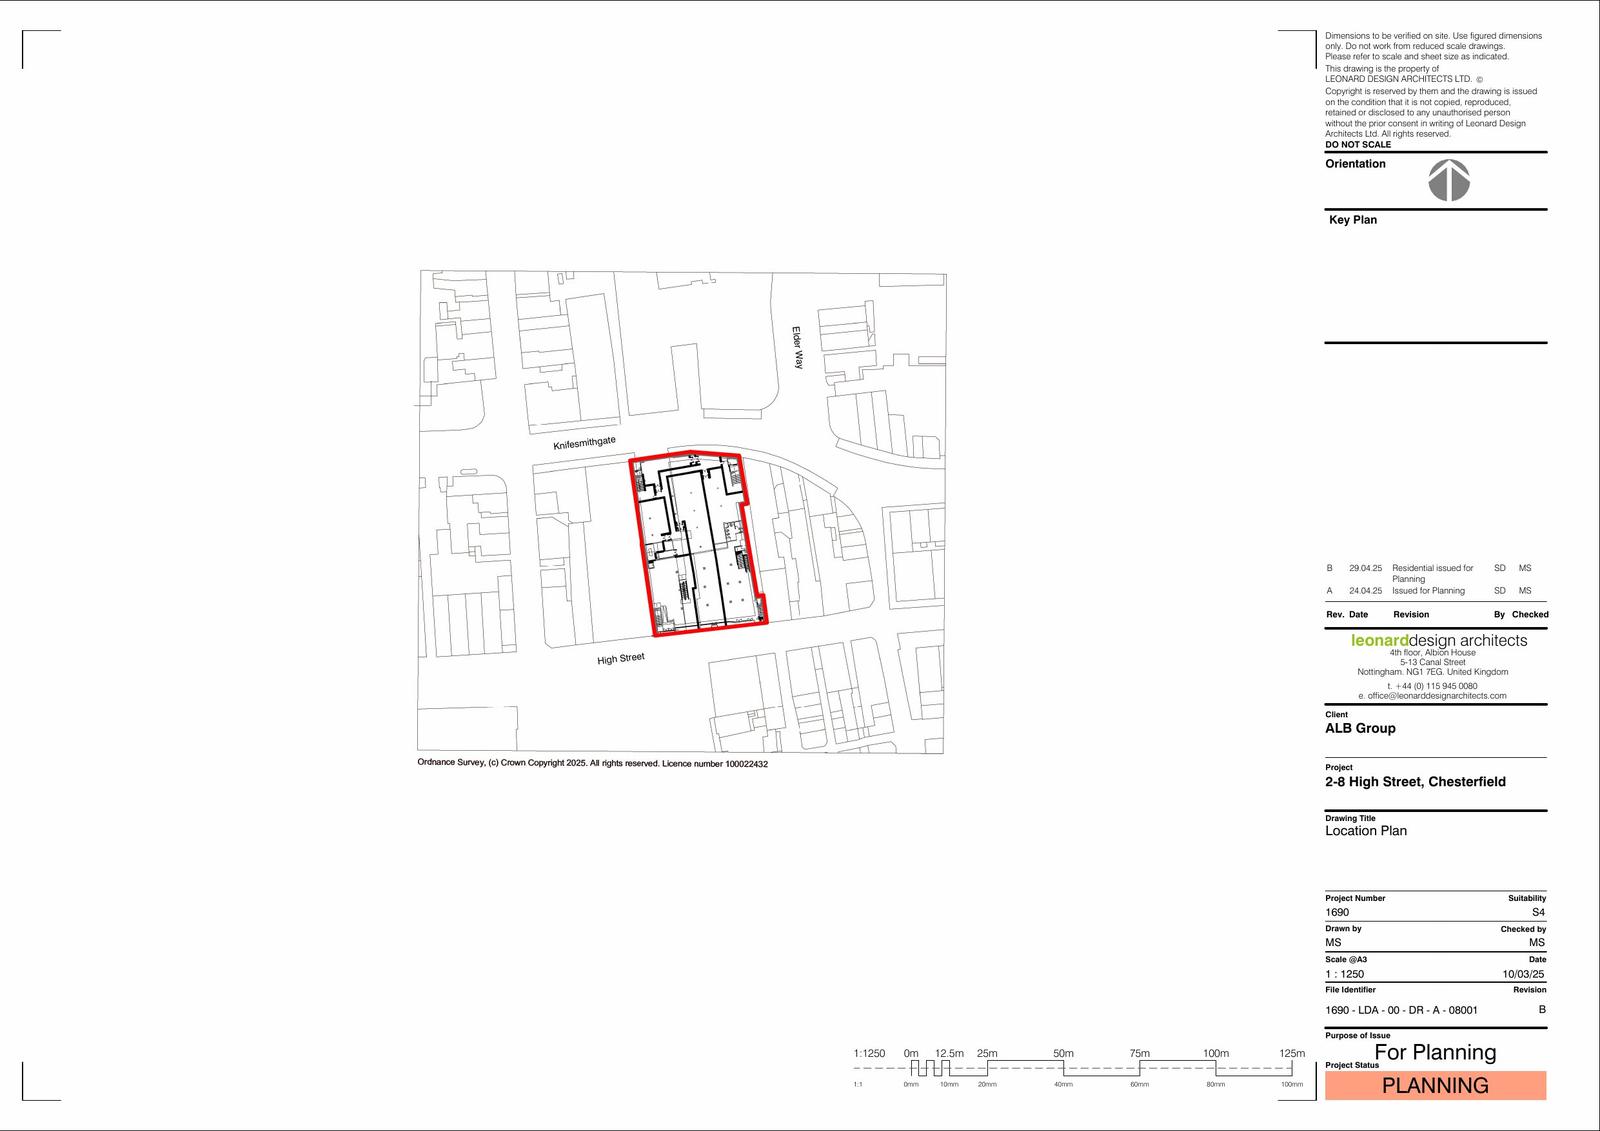
Task: Click the 125m mark on the scale bar
Action: click(1293, 1052)
